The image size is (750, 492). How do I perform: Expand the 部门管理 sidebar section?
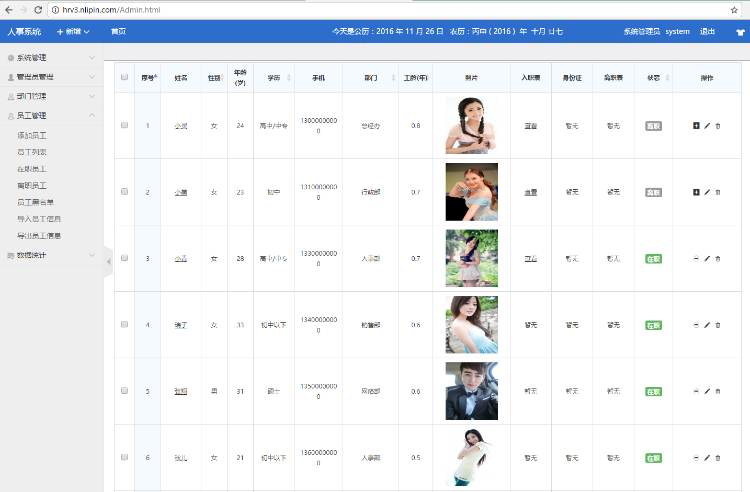coord(52,96)
